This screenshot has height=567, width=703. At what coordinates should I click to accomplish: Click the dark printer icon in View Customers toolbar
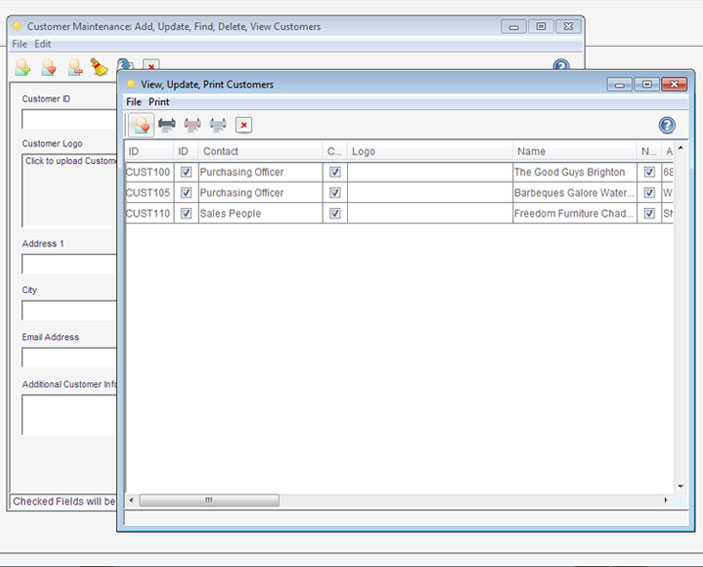click(x=167, y=125)
